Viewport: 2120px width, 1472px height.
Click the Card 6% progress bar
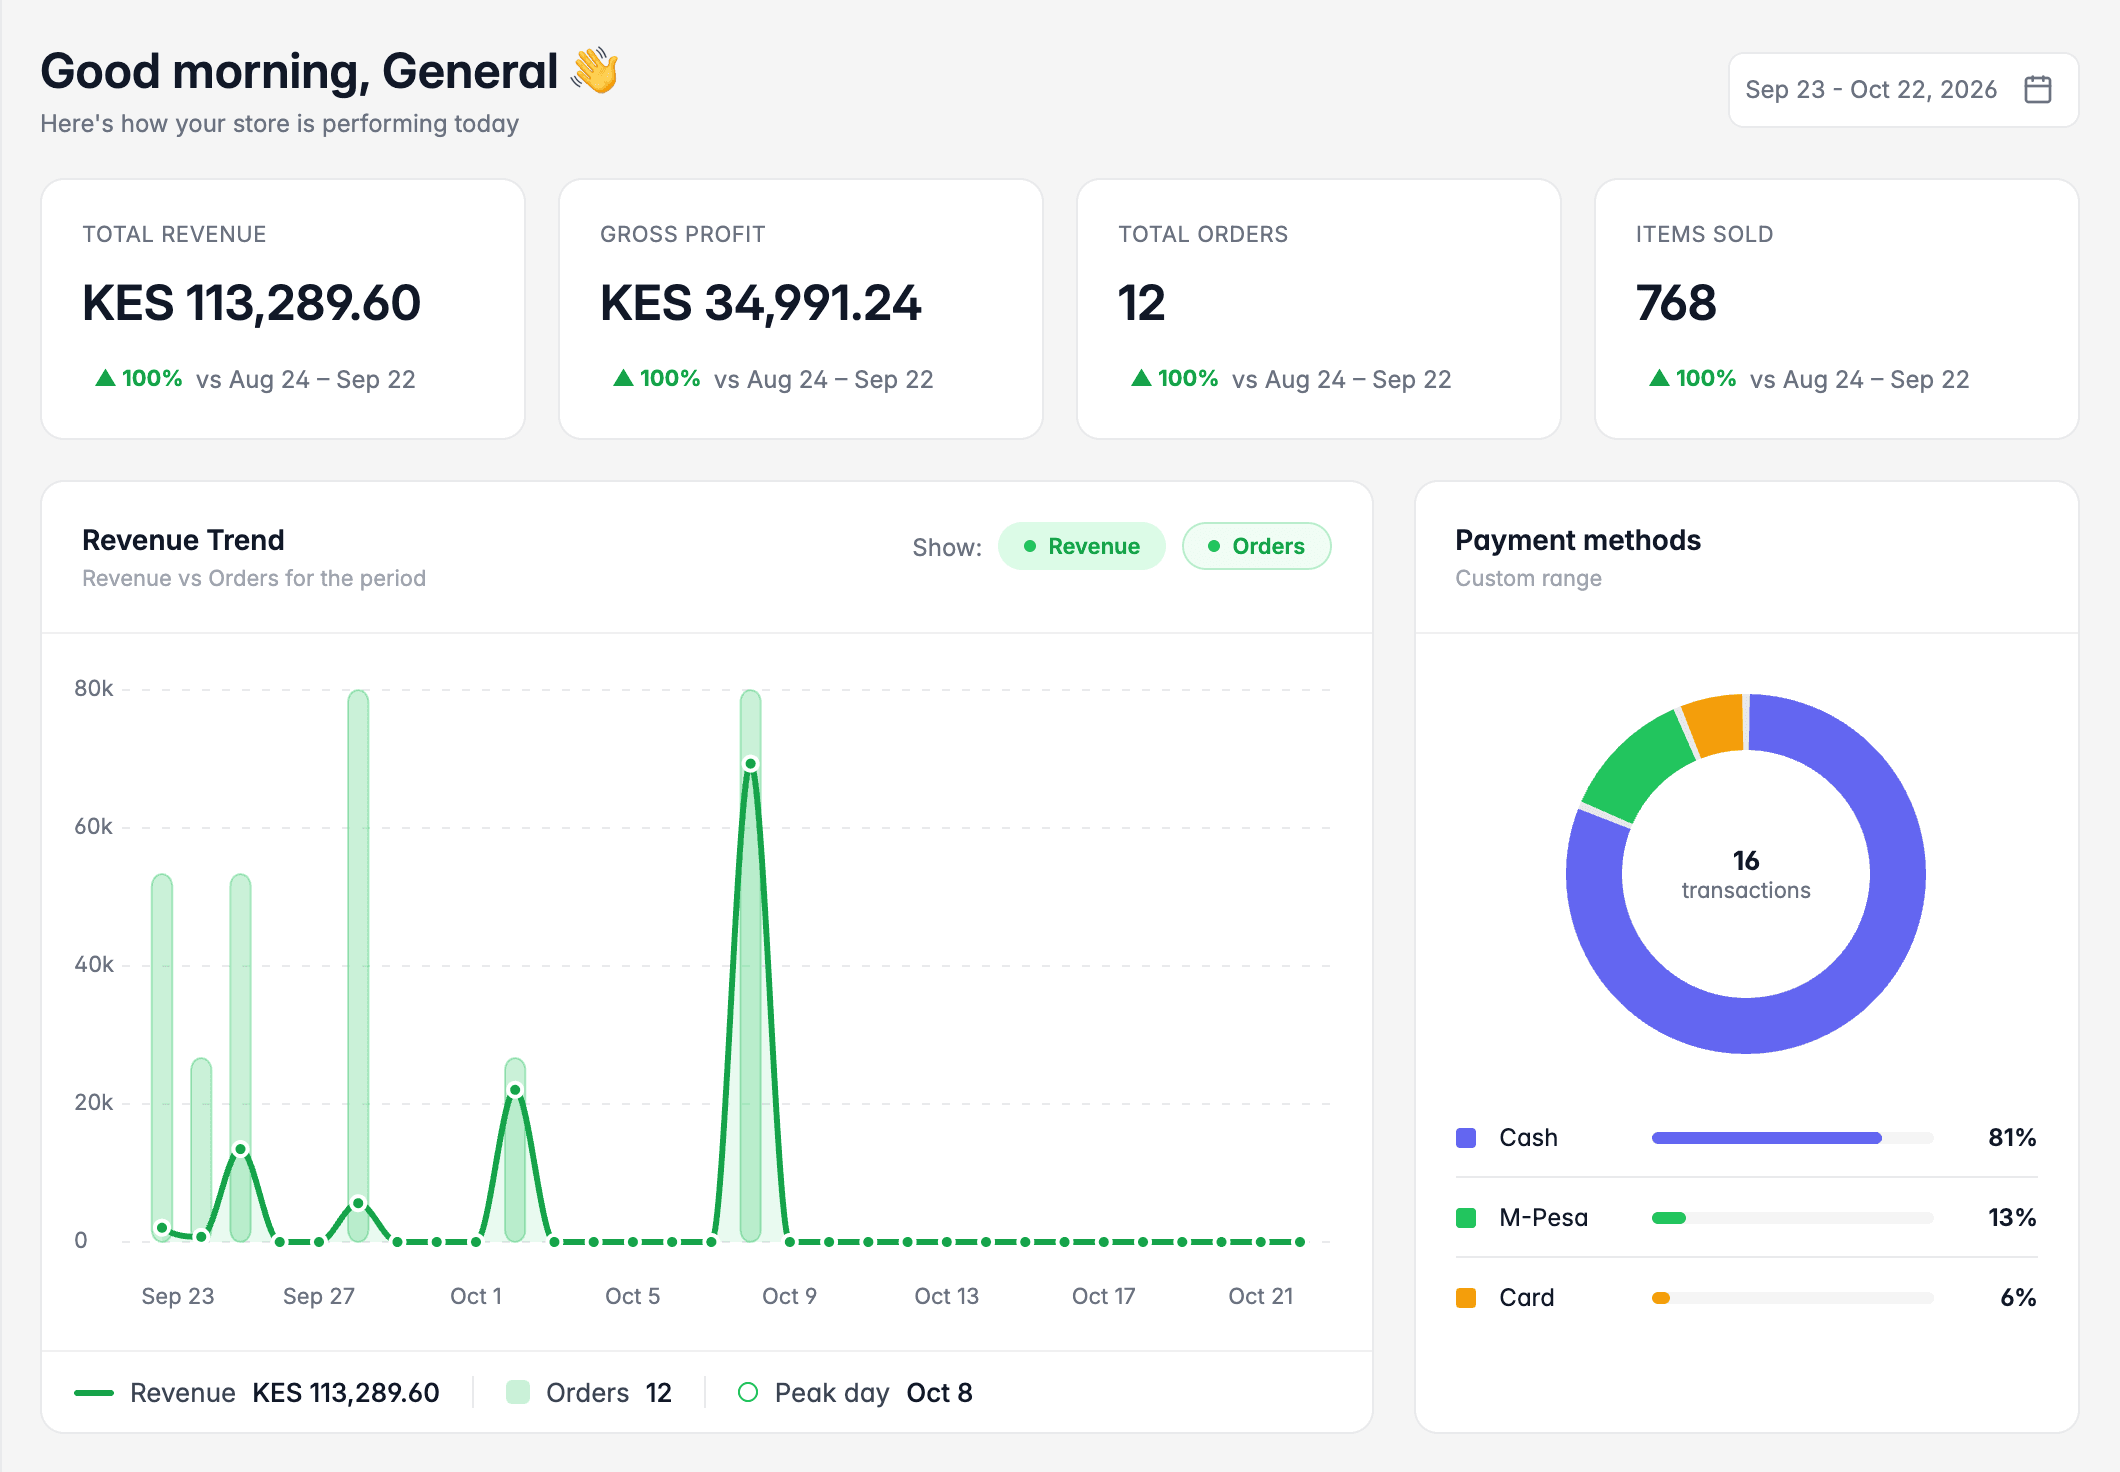point(1792,1297)
